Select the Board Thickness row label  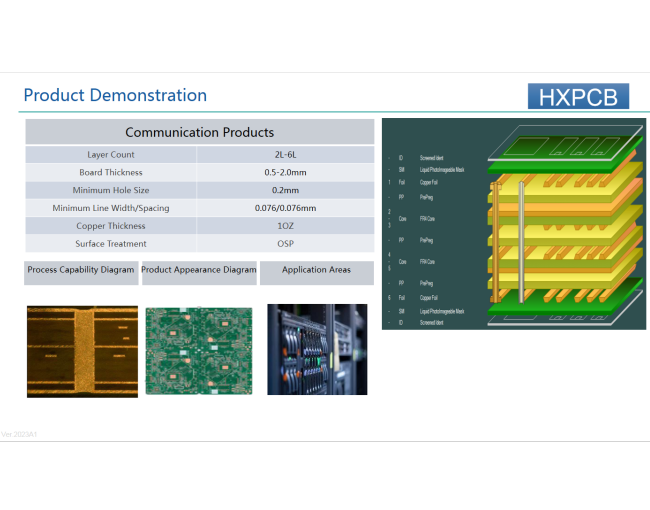coord(111,172)
